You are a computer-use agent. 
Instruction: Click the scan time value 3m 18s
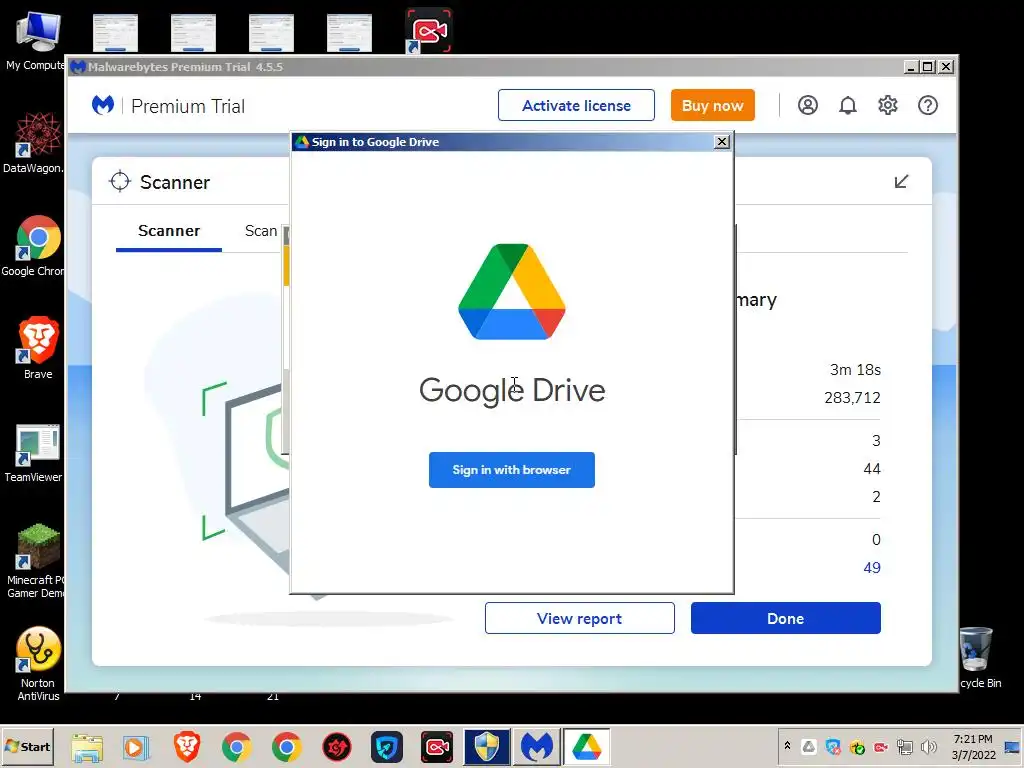click(x=855, y=370)
